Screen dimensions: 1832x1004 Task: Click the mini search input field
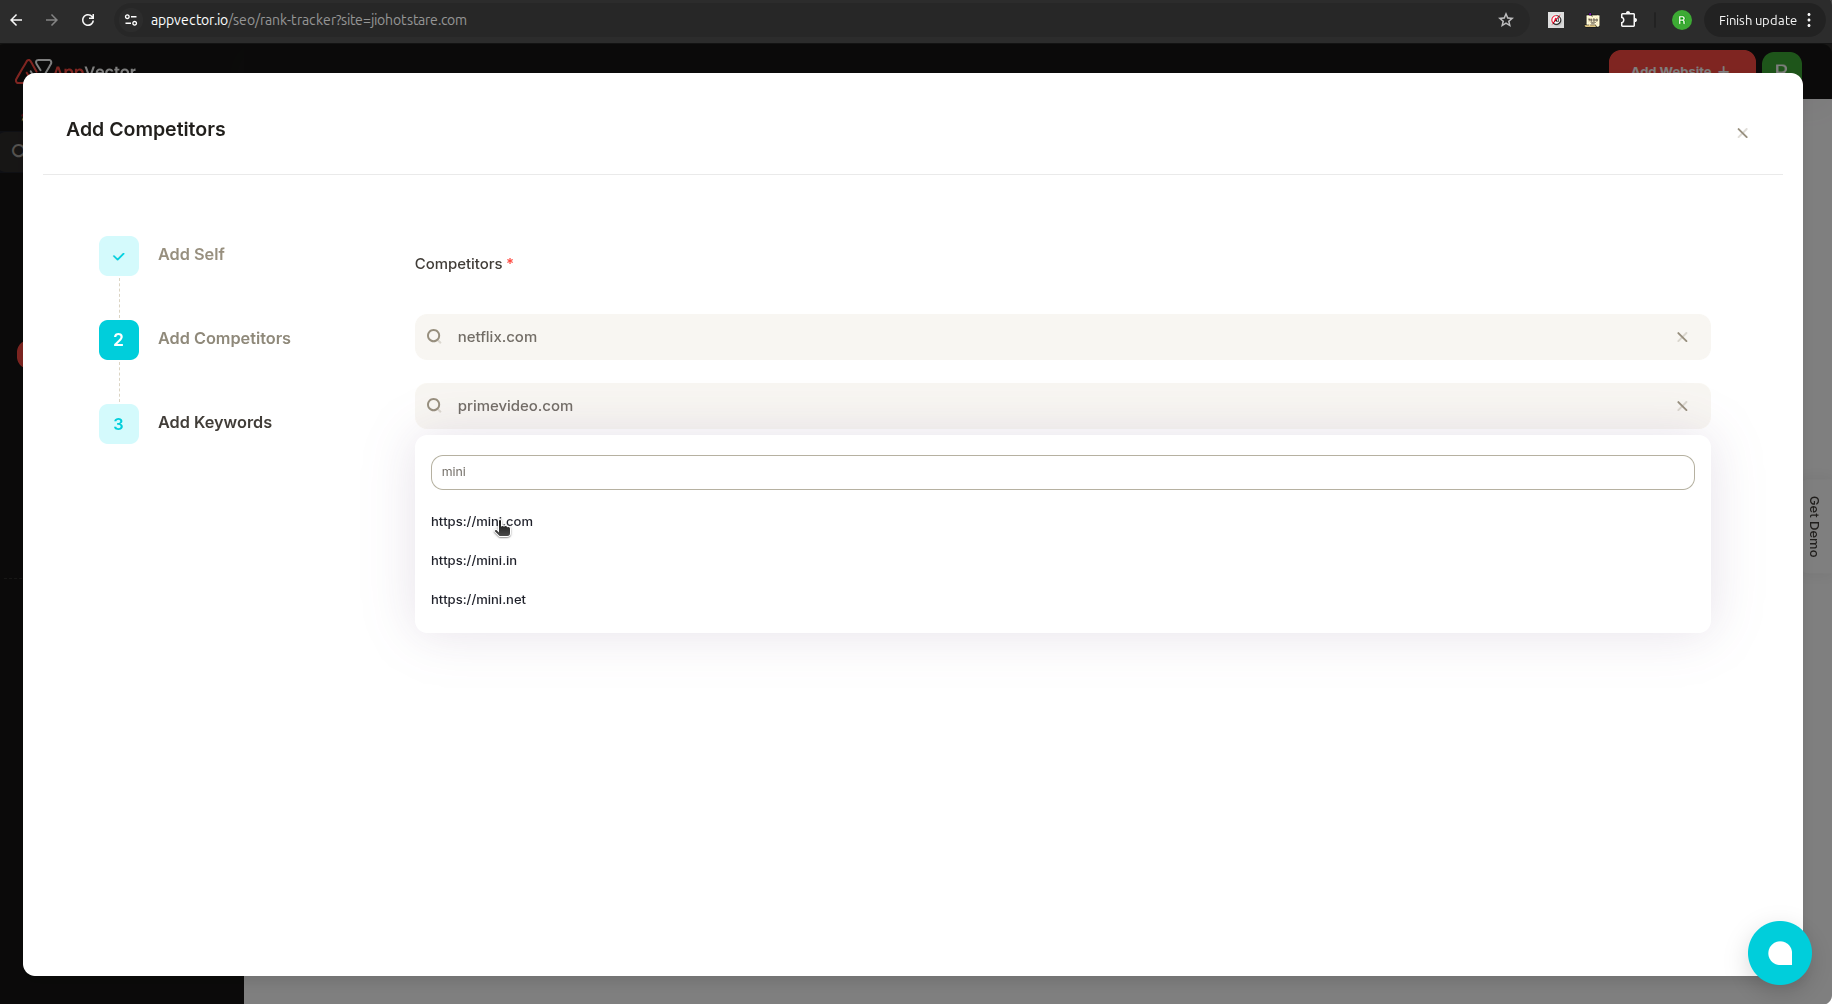click(x=1062, y=471)
